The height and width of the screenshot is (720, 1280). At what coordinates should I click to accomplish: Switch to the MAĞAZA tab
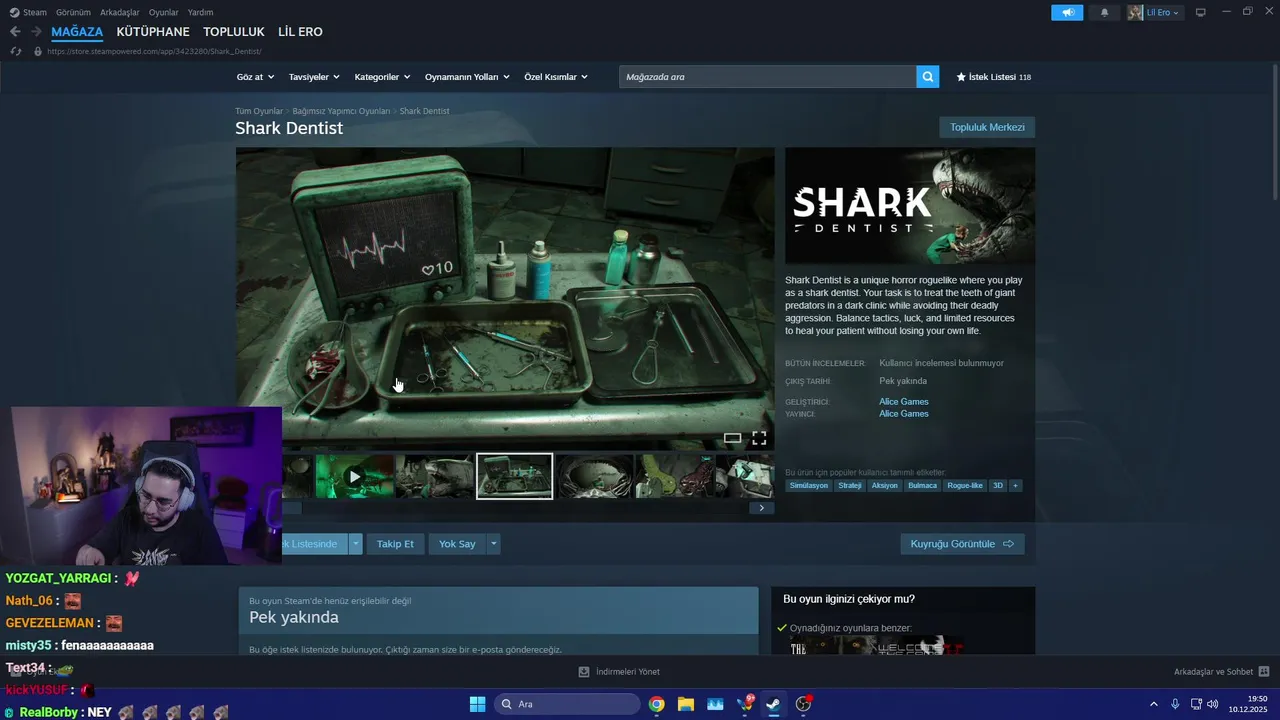(77, 32)
